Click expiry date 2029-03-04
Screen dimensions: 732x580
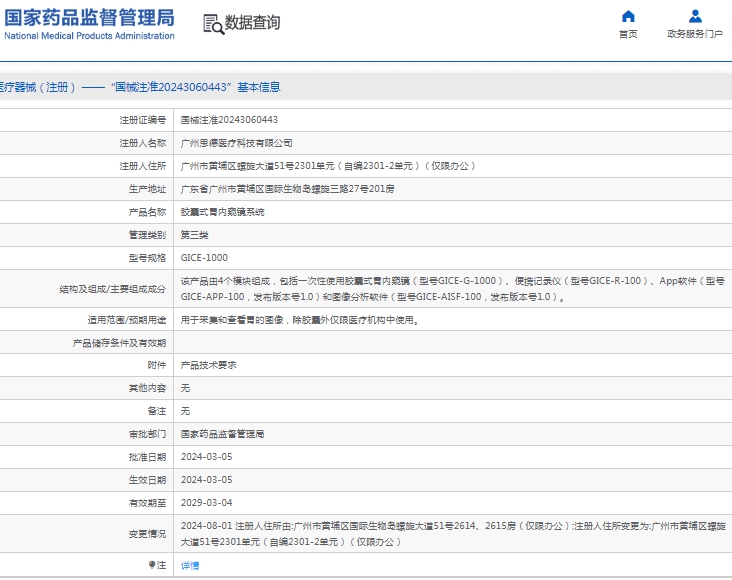[206, 502]
